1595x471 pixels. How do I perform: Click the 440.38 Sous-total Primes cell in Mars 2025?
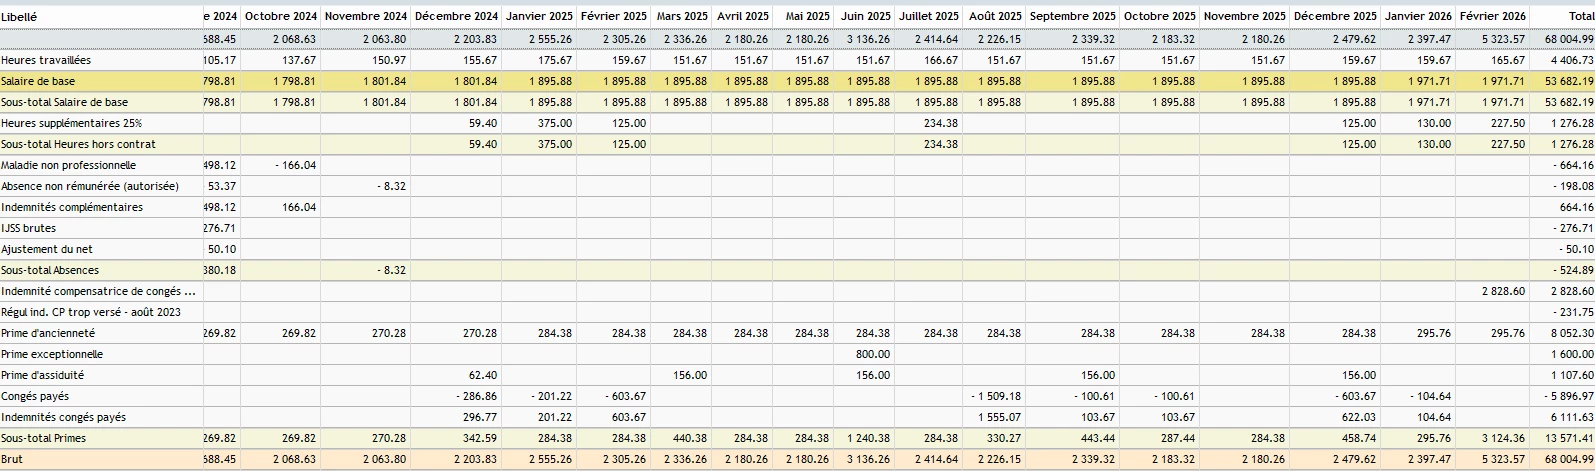click(690, 438)
